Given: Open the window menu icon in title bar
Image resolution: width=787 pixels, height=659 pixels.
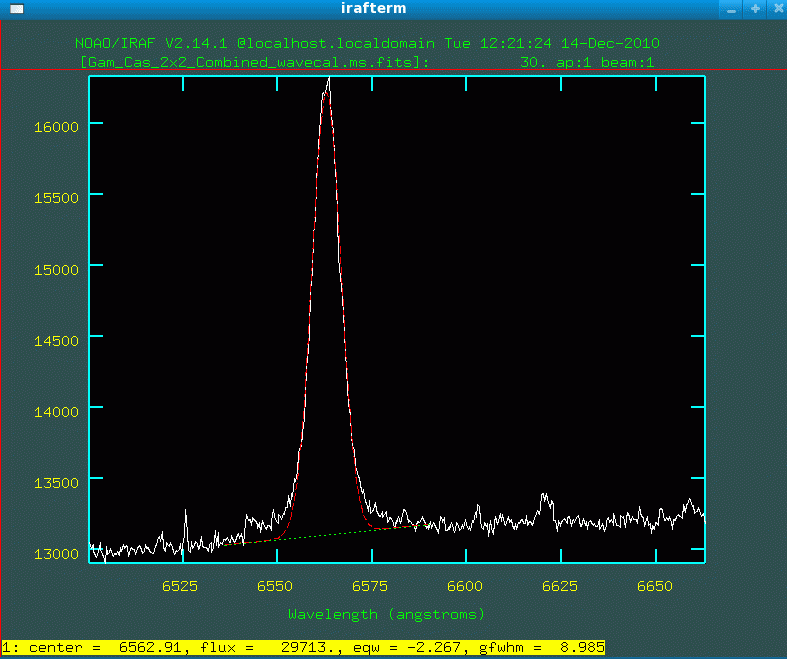Looking at the screenshot, I should coord(15,9).
